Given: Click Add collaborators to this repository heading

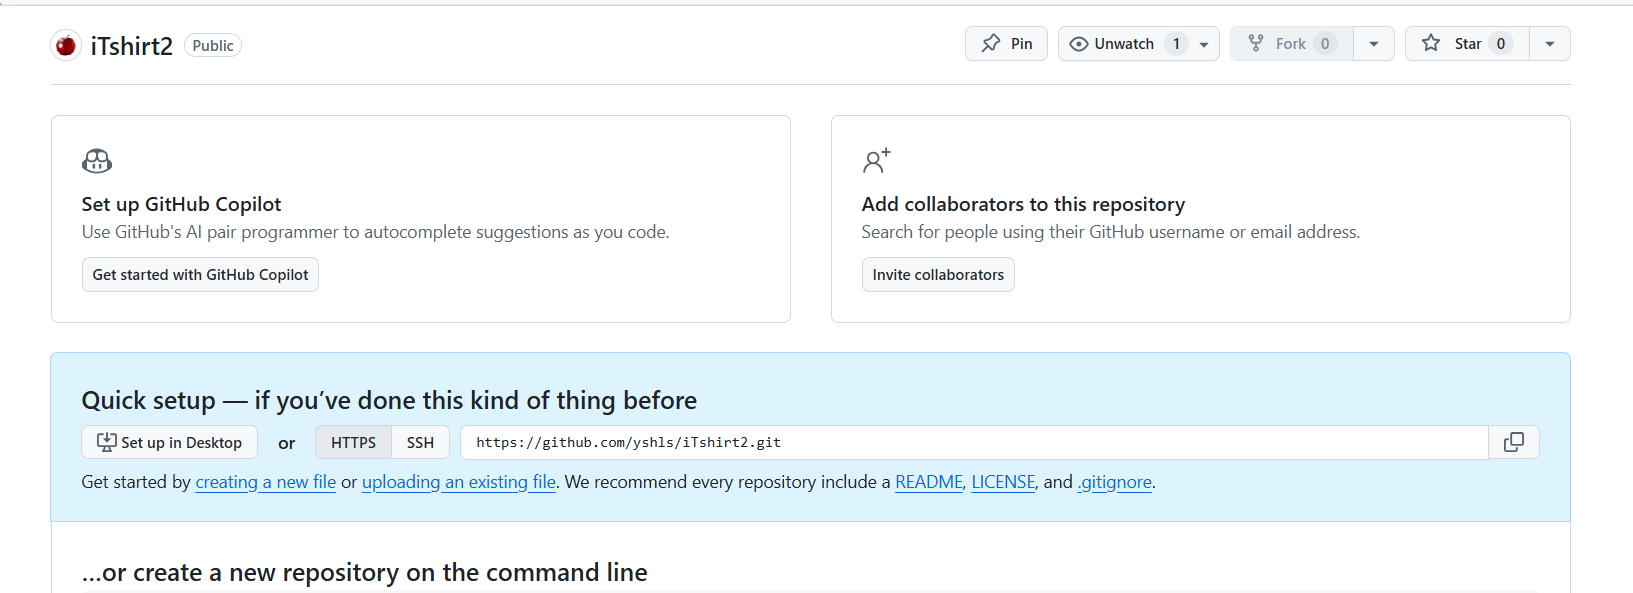Looking at the screenshot, I should click(x=1023, y=204).
